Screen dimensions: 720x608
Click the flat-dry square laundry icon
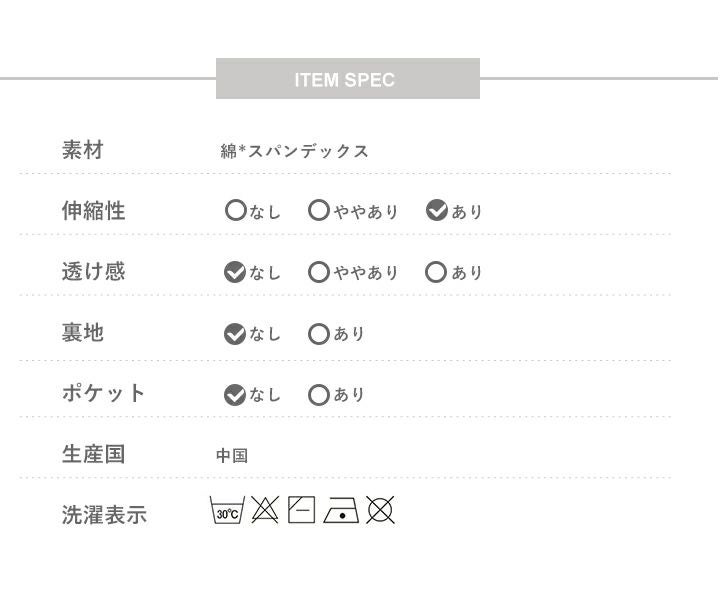(x=301, y=511)
